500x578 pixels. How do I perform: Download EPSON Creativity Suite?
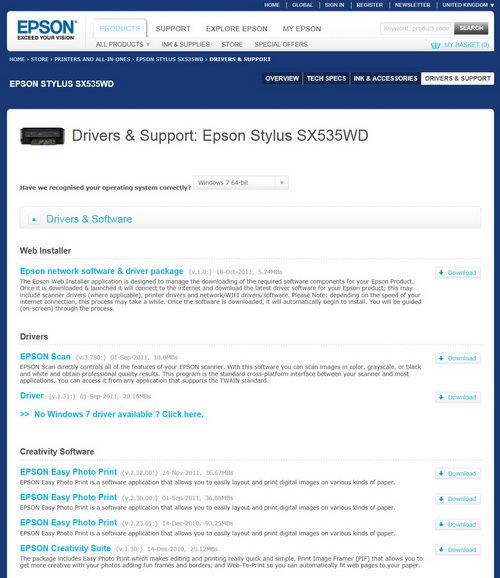pyautogui.click(x=458, y=550)
